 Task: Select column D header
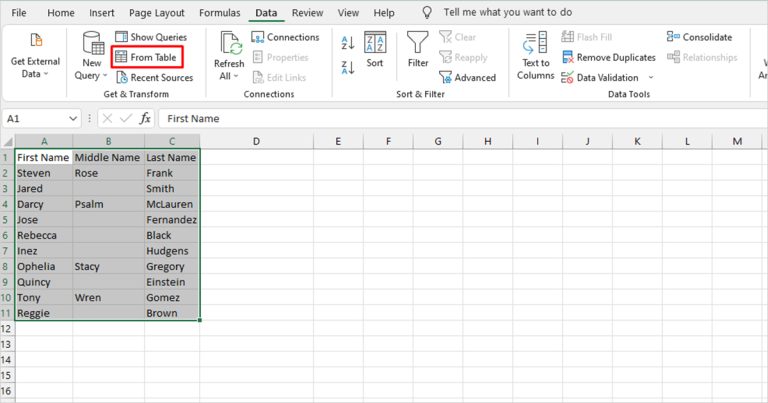pos(256,142)
